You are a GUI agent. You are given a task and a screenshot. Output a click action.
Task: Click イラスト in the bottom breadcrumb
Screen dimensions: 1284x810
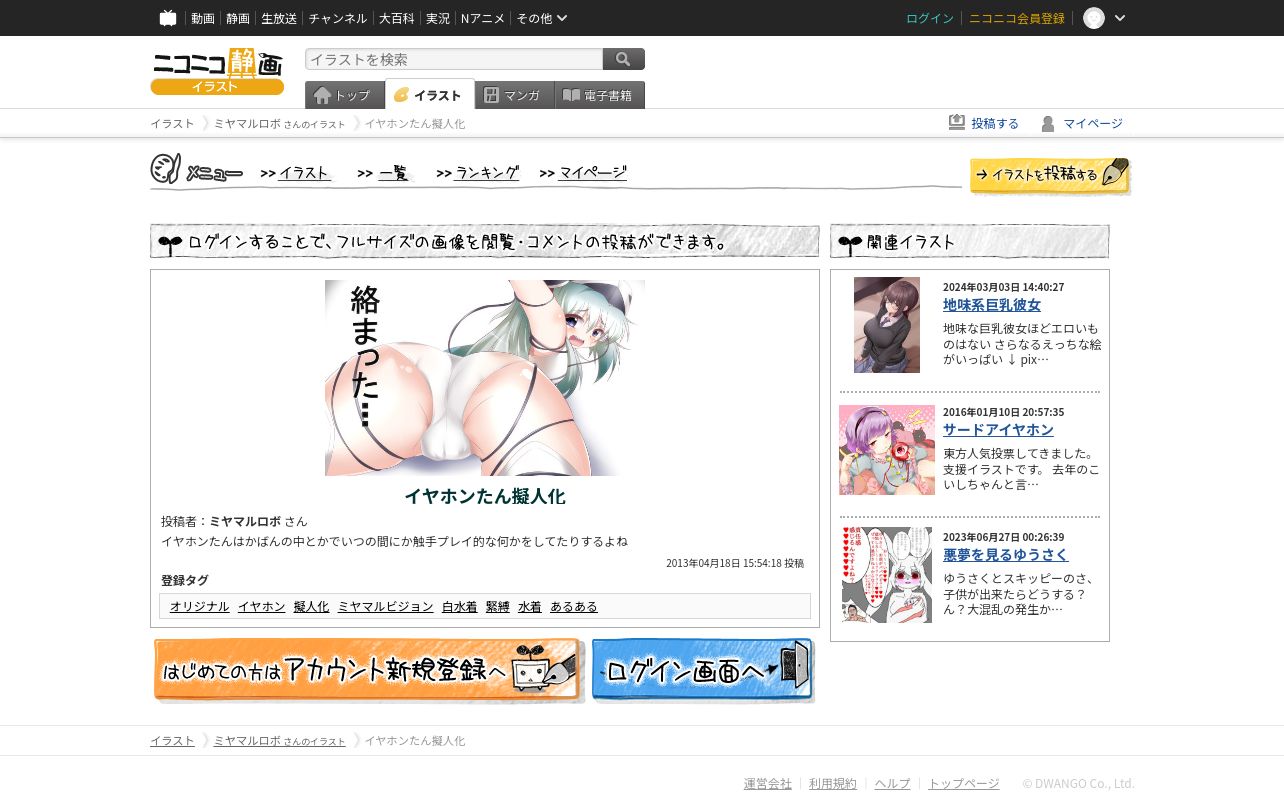click(x=172, y=741)
